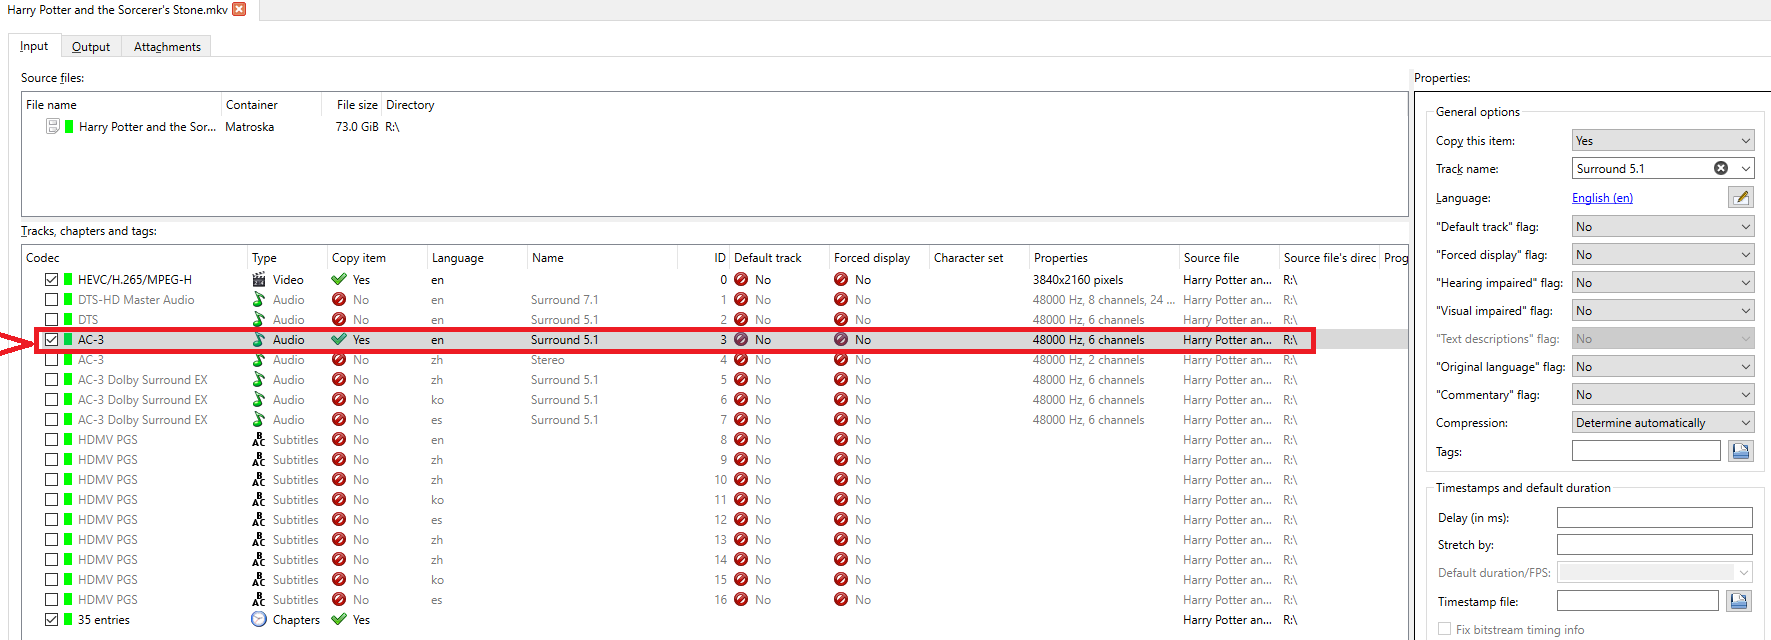Select the Harry Potter source file row
The height and width of the screenshot is (640, 1771).
pyautogui.click(x=714, y=127)
